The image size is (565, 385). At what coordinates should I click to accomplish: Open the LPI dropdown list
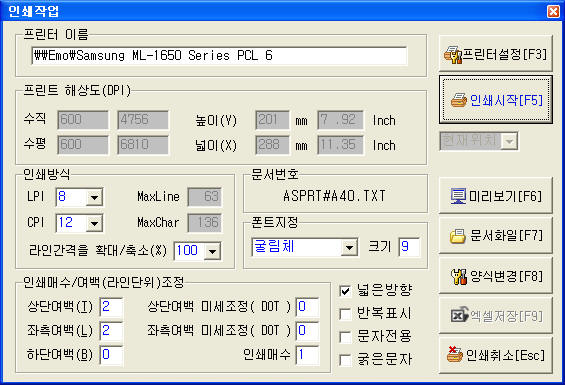pos(94,197)
